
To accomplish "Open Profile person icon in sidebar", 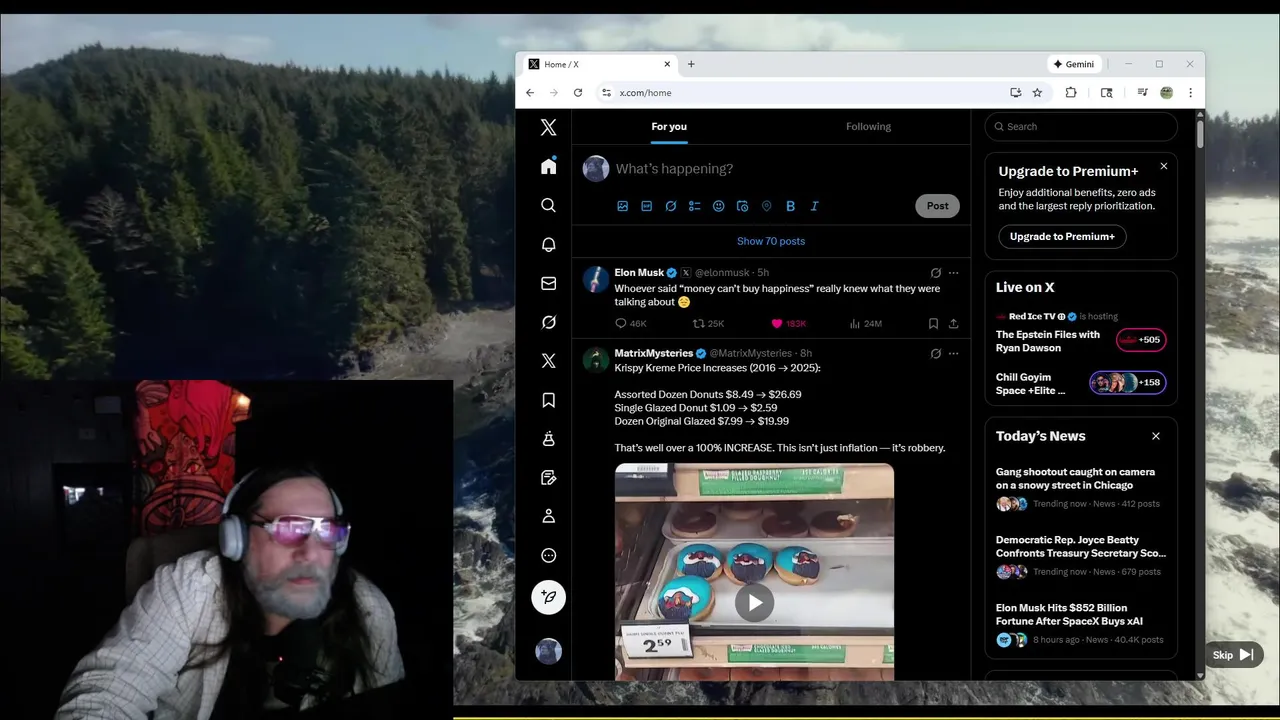I will (x=548, y=516).
